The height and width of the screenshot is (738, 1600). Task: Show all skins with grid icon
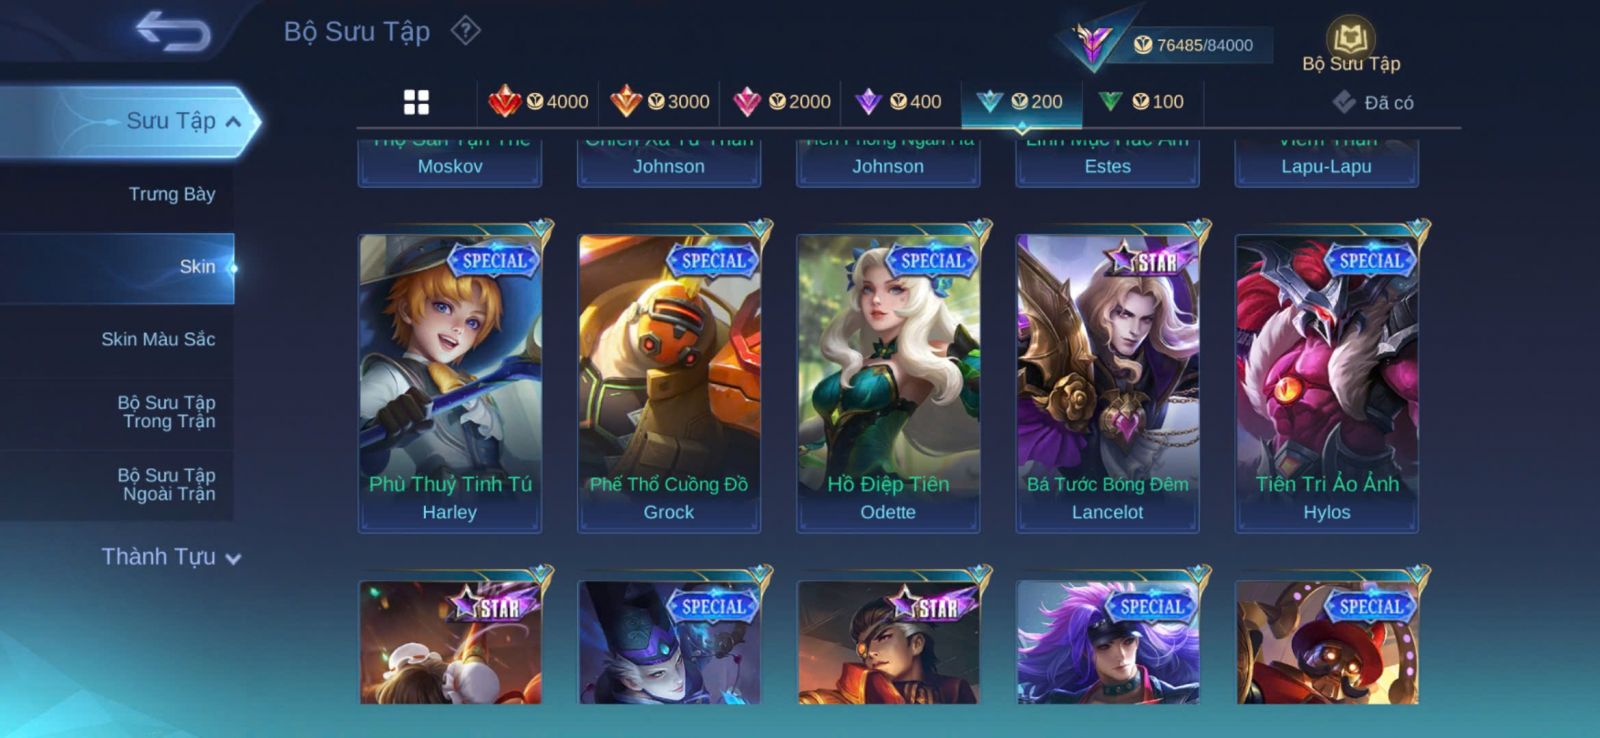pyautogui.click(x=416, y=102)
